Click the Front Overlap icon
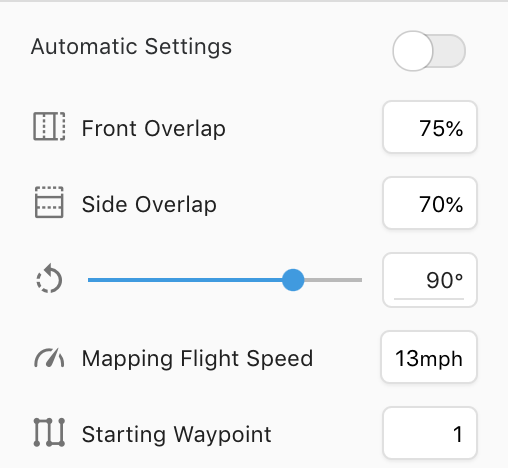Viewport: 508px width, 468px height. (49, 127)
